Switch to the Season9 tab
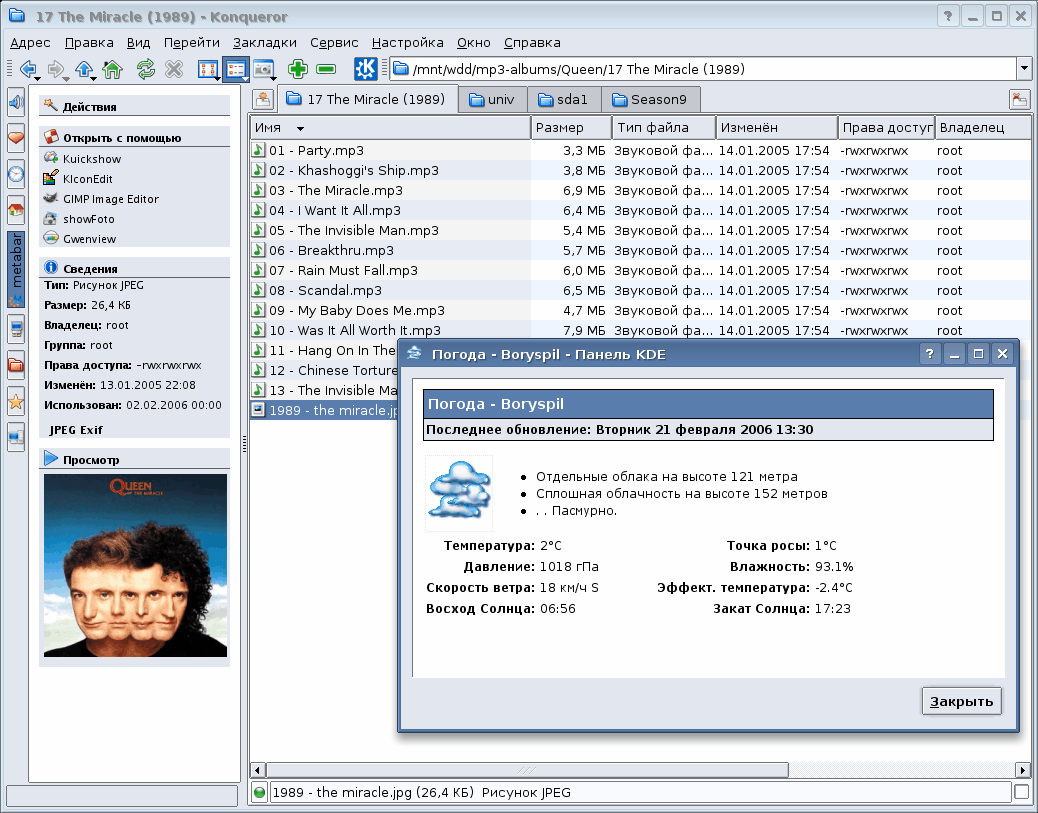 (x=651, y=100)
